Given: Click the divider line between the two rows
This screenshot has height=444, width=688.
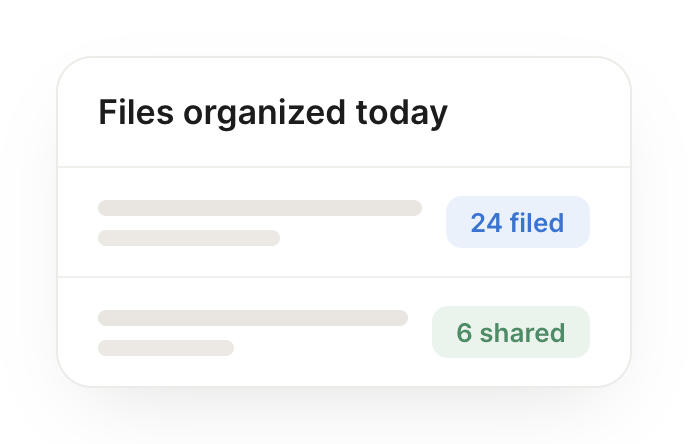Looking at the screenshot, I should 344,277.
